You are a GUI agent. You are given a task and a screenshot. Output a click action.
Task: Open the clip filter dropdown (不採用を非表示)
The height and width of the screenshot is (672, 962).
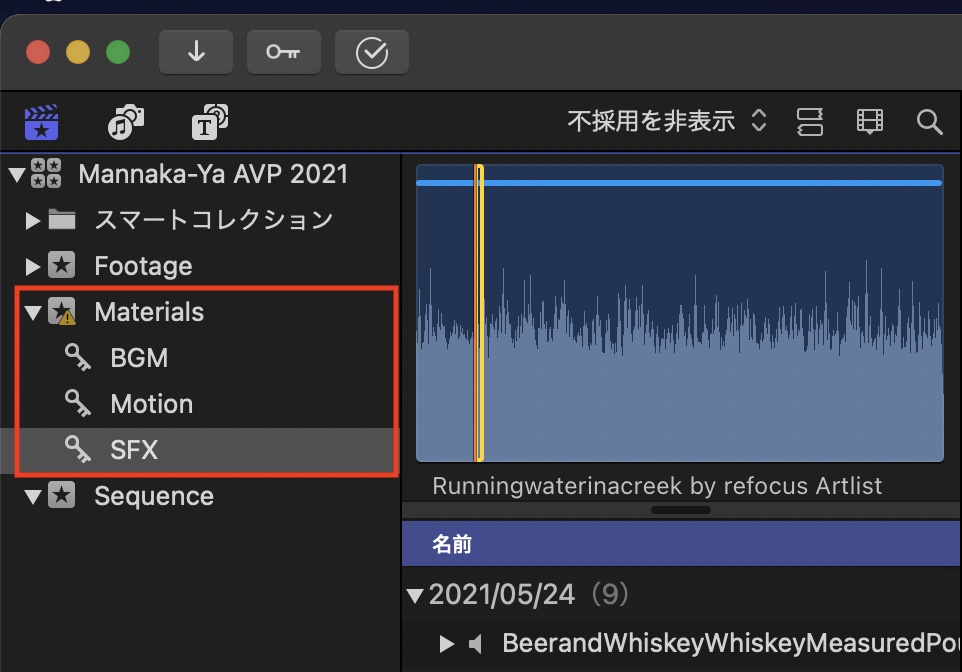pyautogui.click(x=667, y=122)
